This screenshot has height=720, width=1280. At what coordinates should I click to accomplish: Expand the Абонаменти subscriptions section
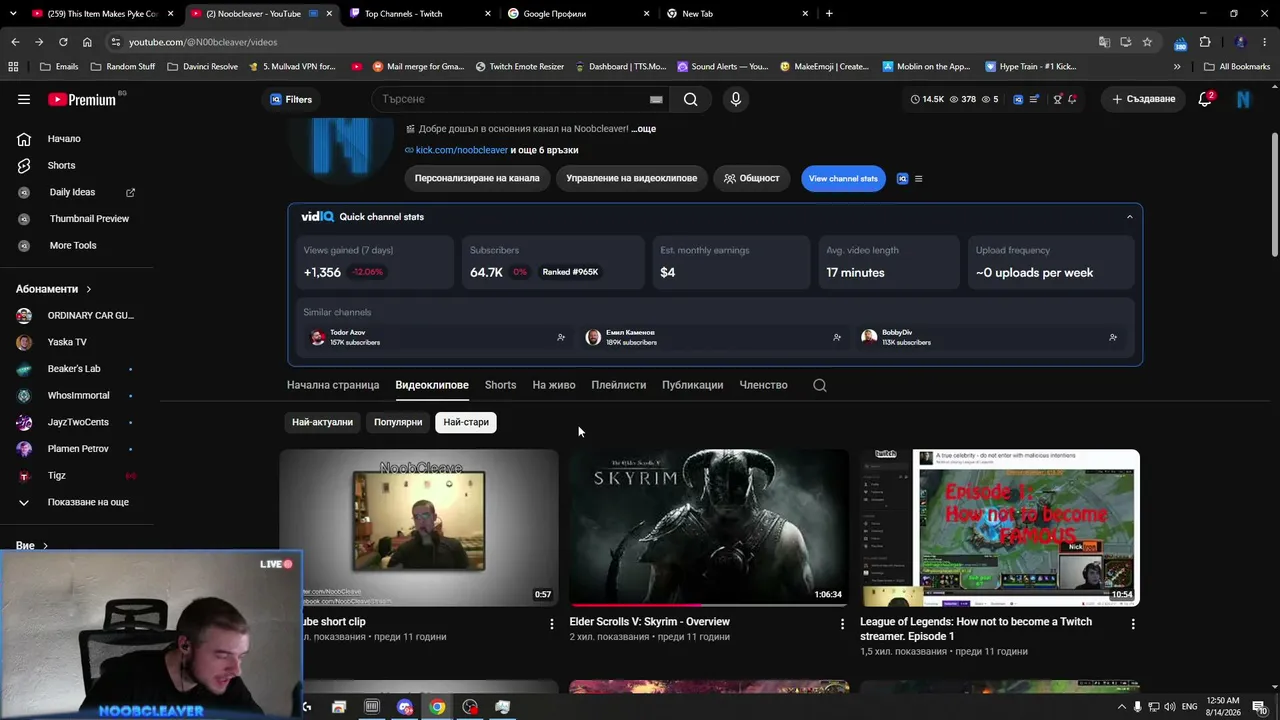54,289
